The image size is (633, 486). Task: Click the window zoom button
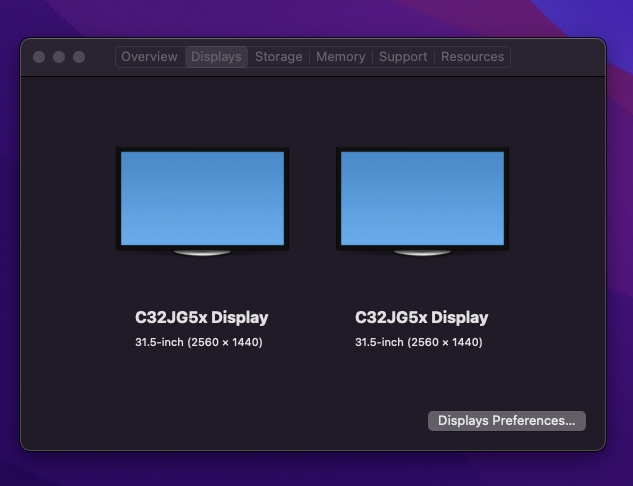coord(79,57)
